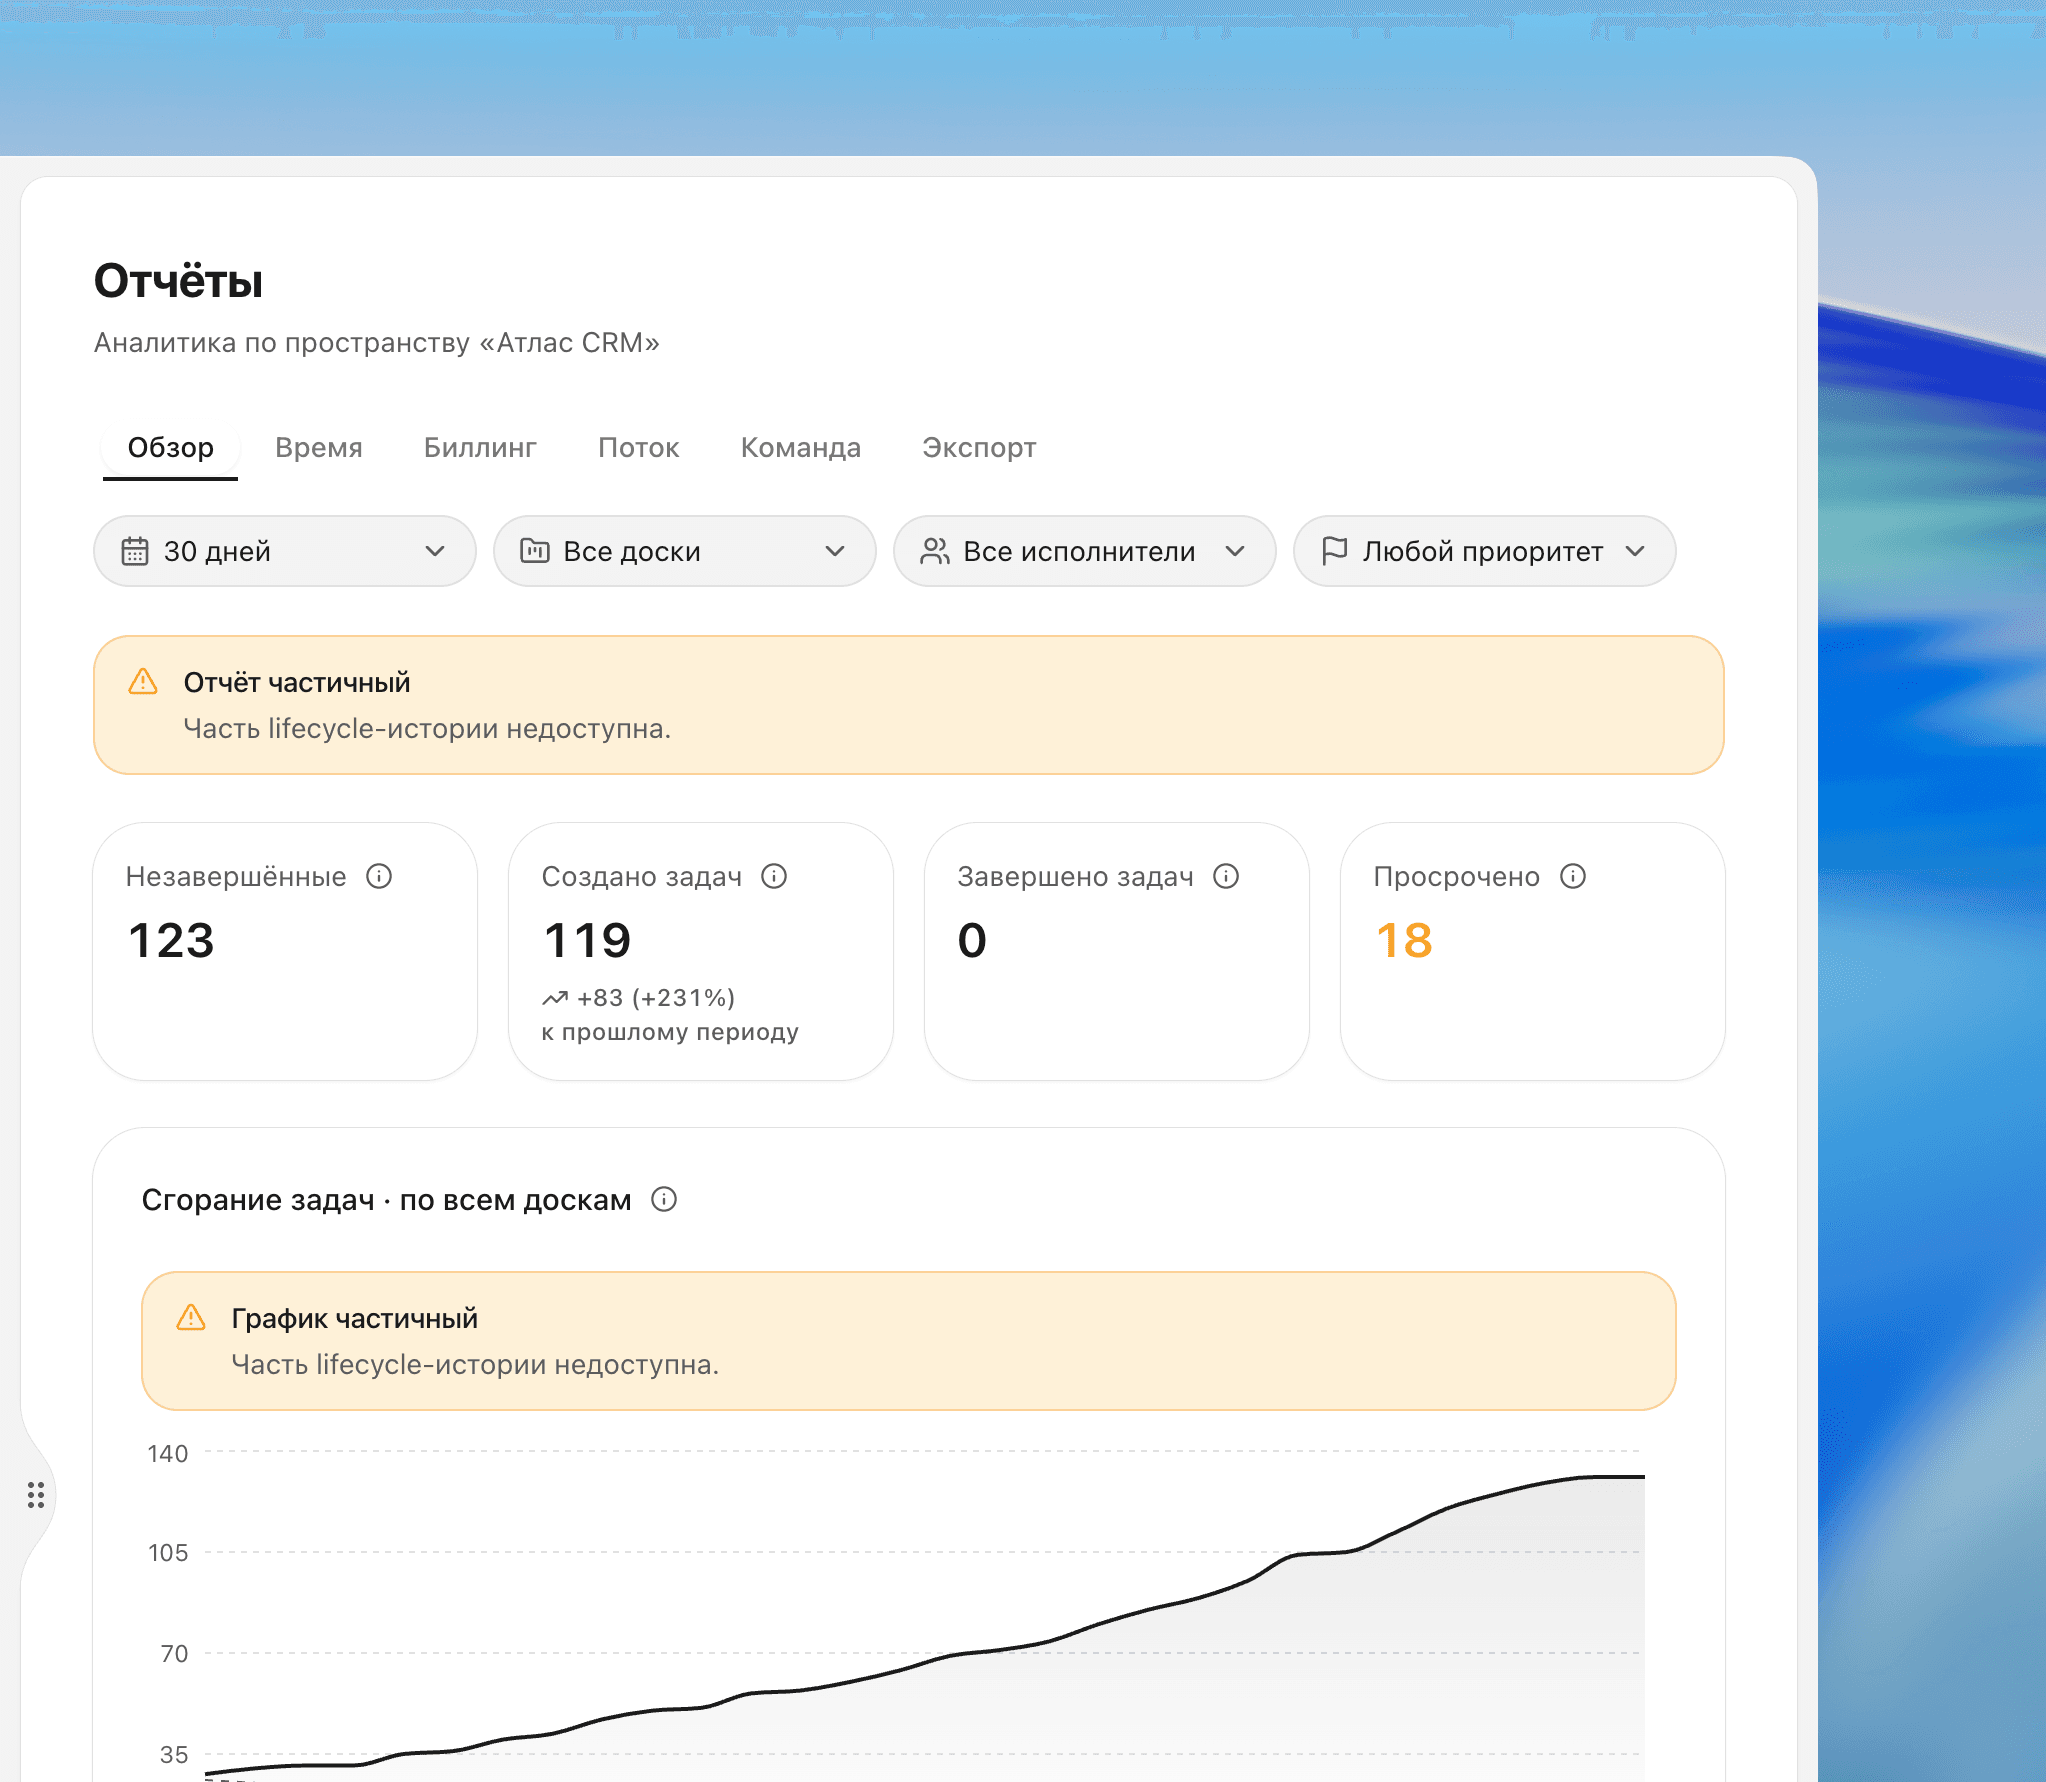Open the '30 дней' period dropdown

[285, 551]
